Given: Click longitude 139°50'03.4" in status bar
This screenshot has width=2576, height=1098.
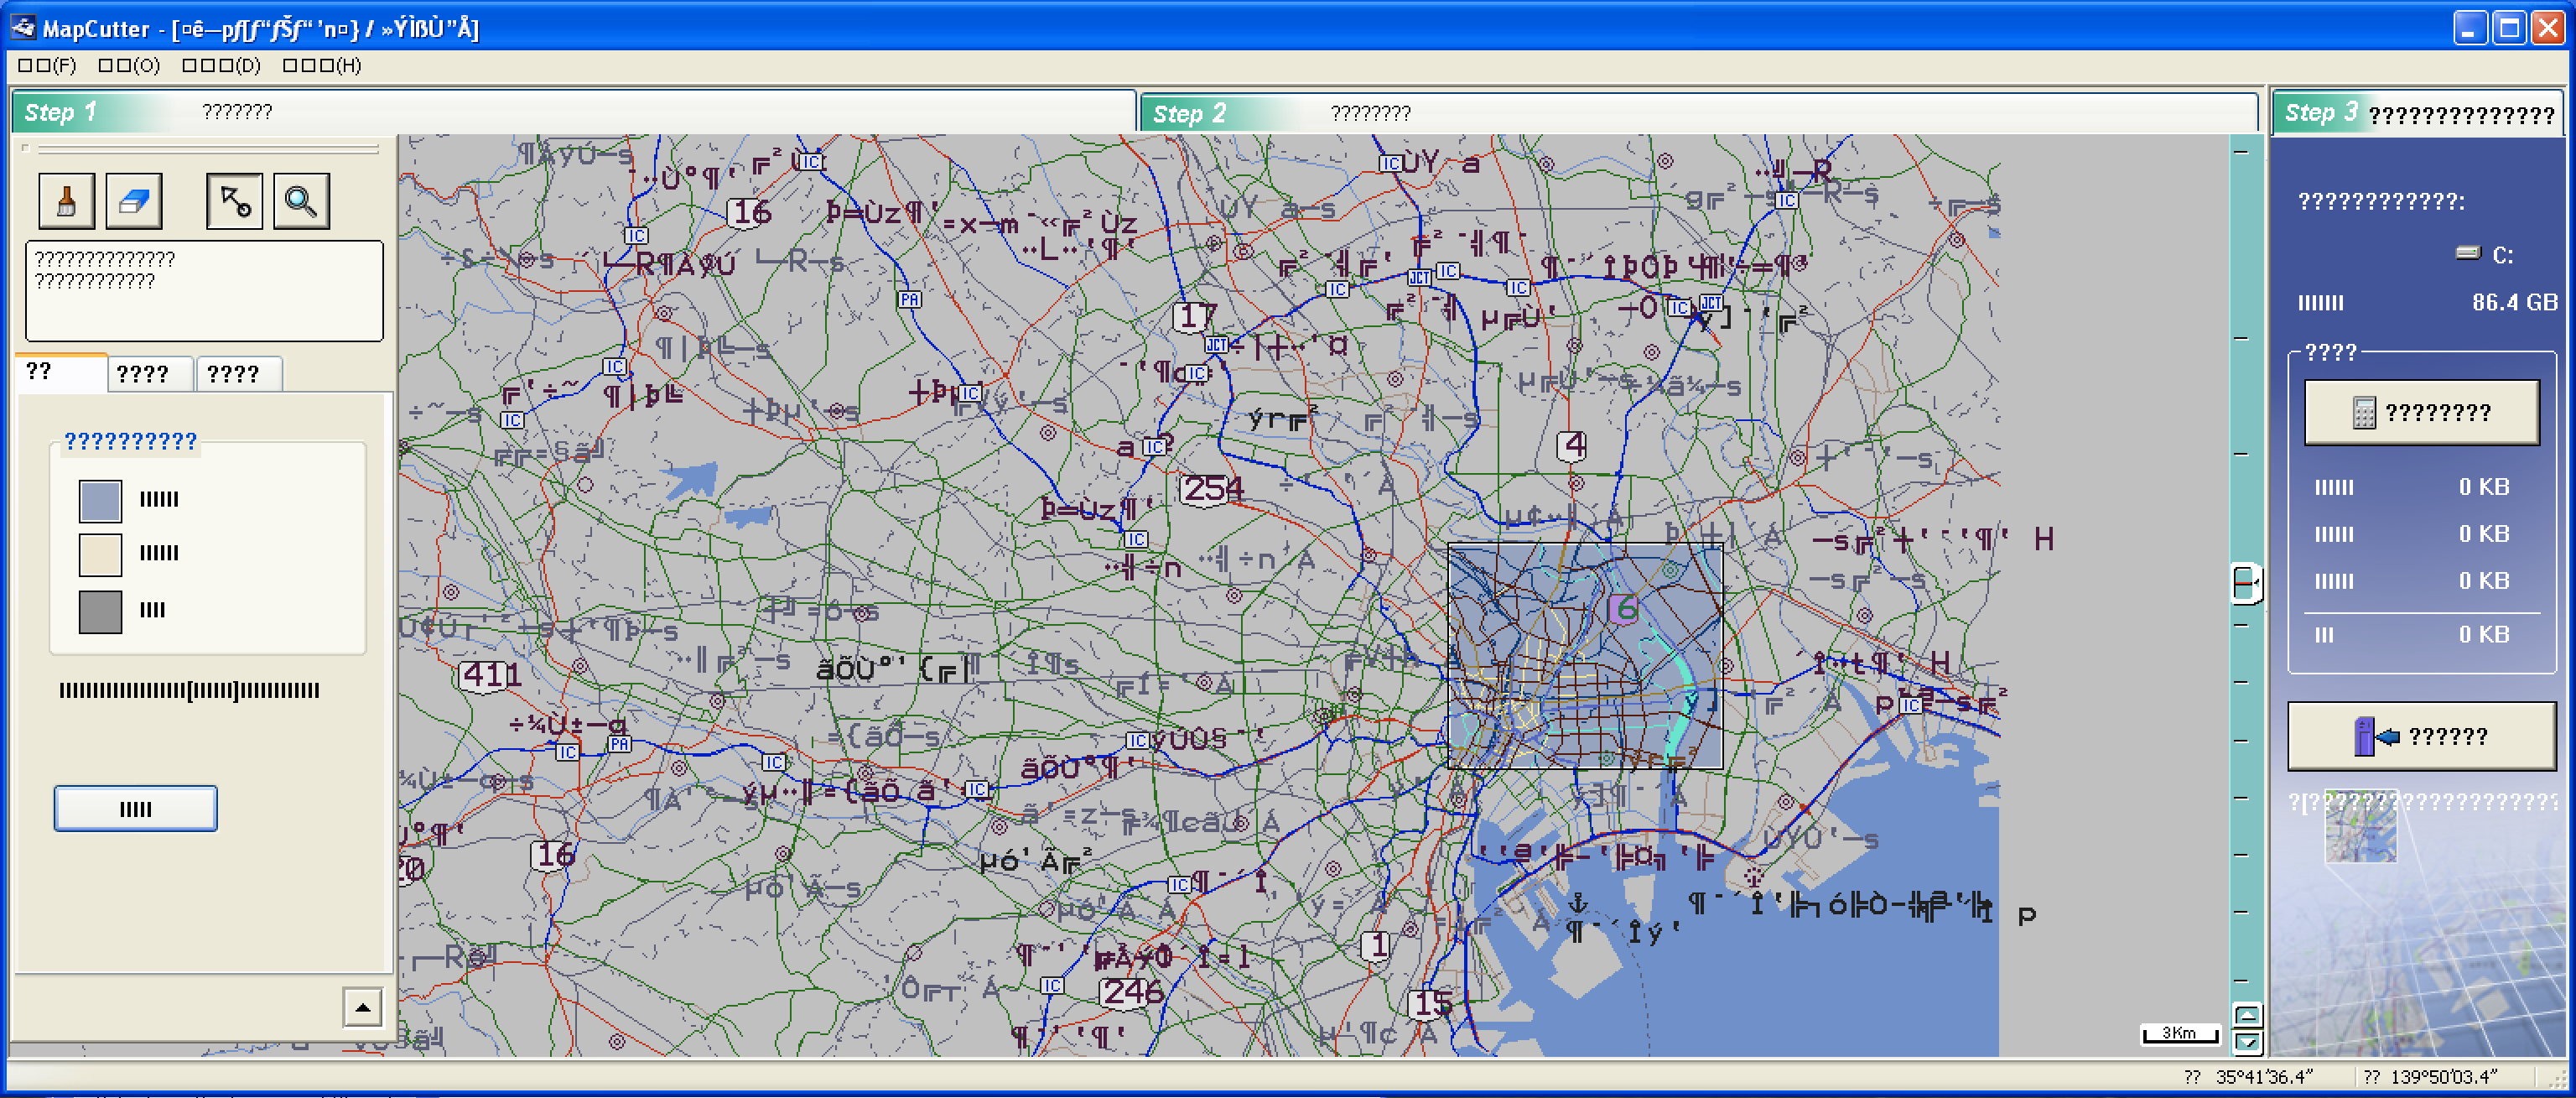Looking at the screenshot, I should coord(2443,1077).
